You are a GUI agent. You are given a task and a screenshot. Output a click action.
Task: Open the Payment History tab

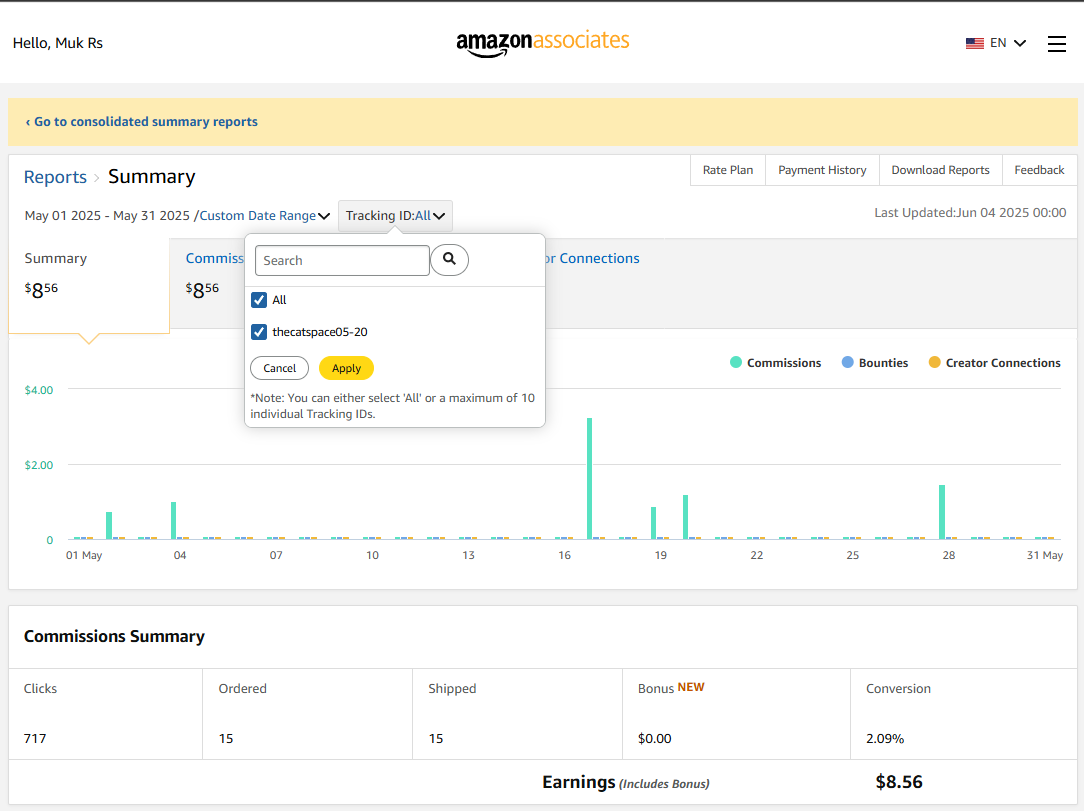(x=822, y=170)
